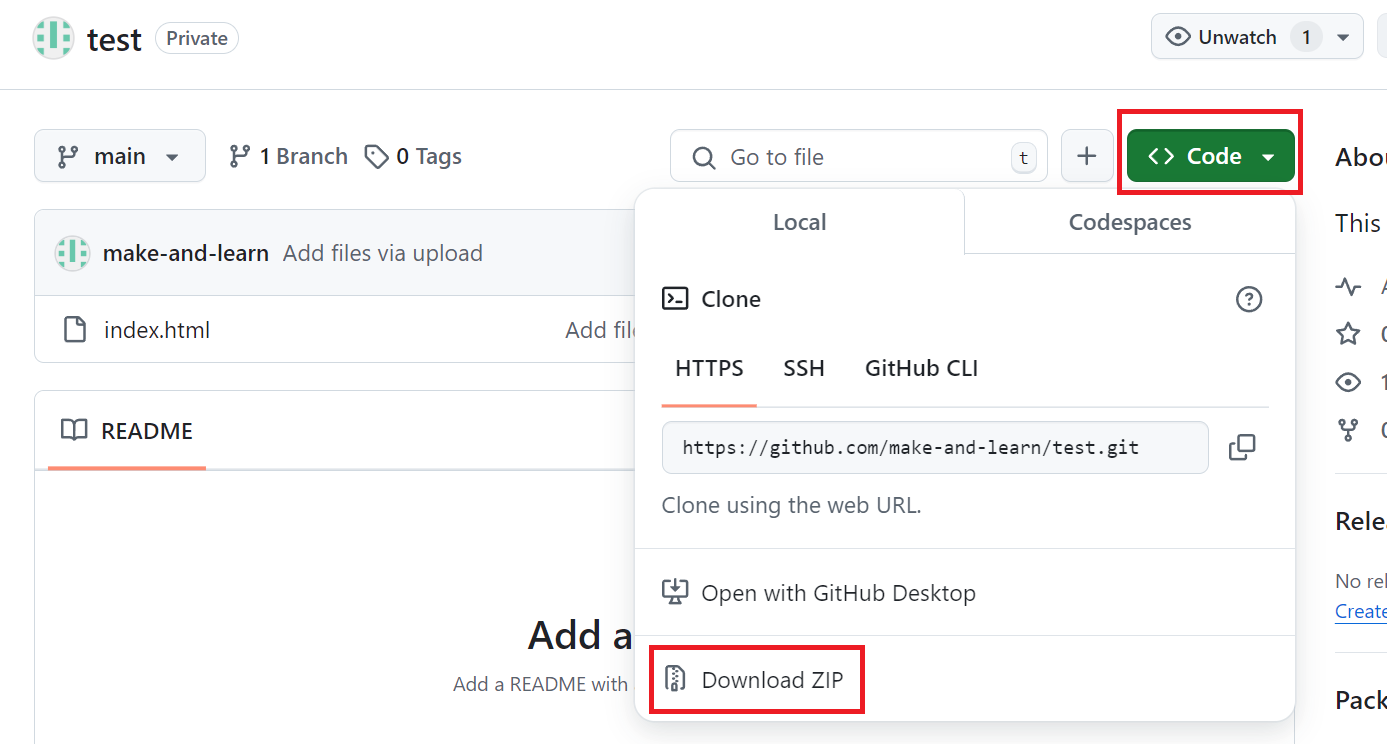Copy the clone URL to clipboard icon
Screen dimensions: 1387x744
pos(1242,447)
